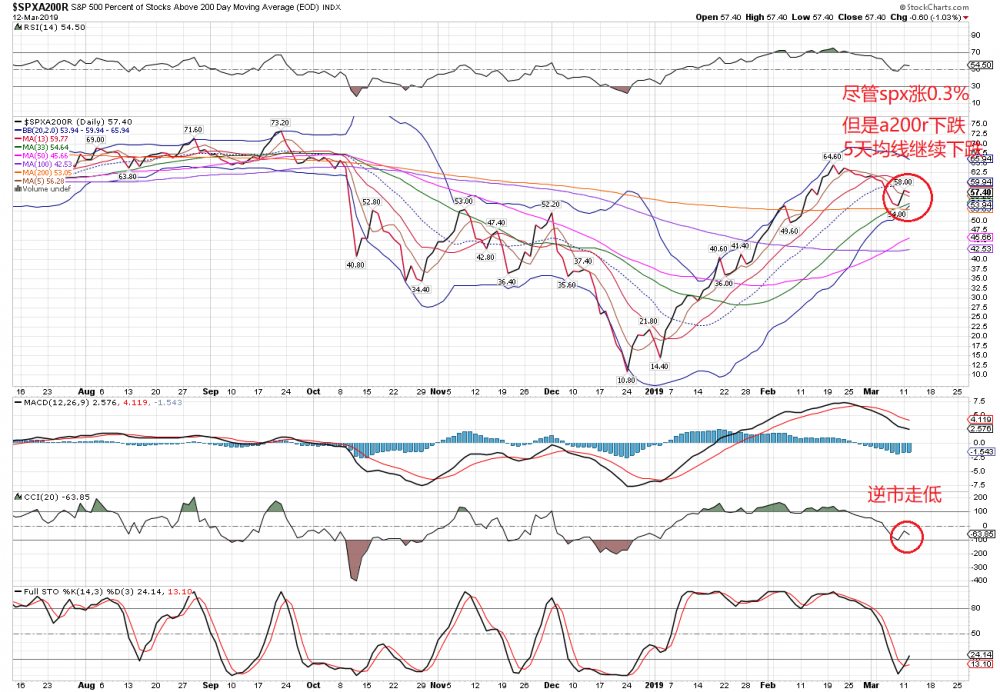Click the 14.40 low price label

coord(659,367)
